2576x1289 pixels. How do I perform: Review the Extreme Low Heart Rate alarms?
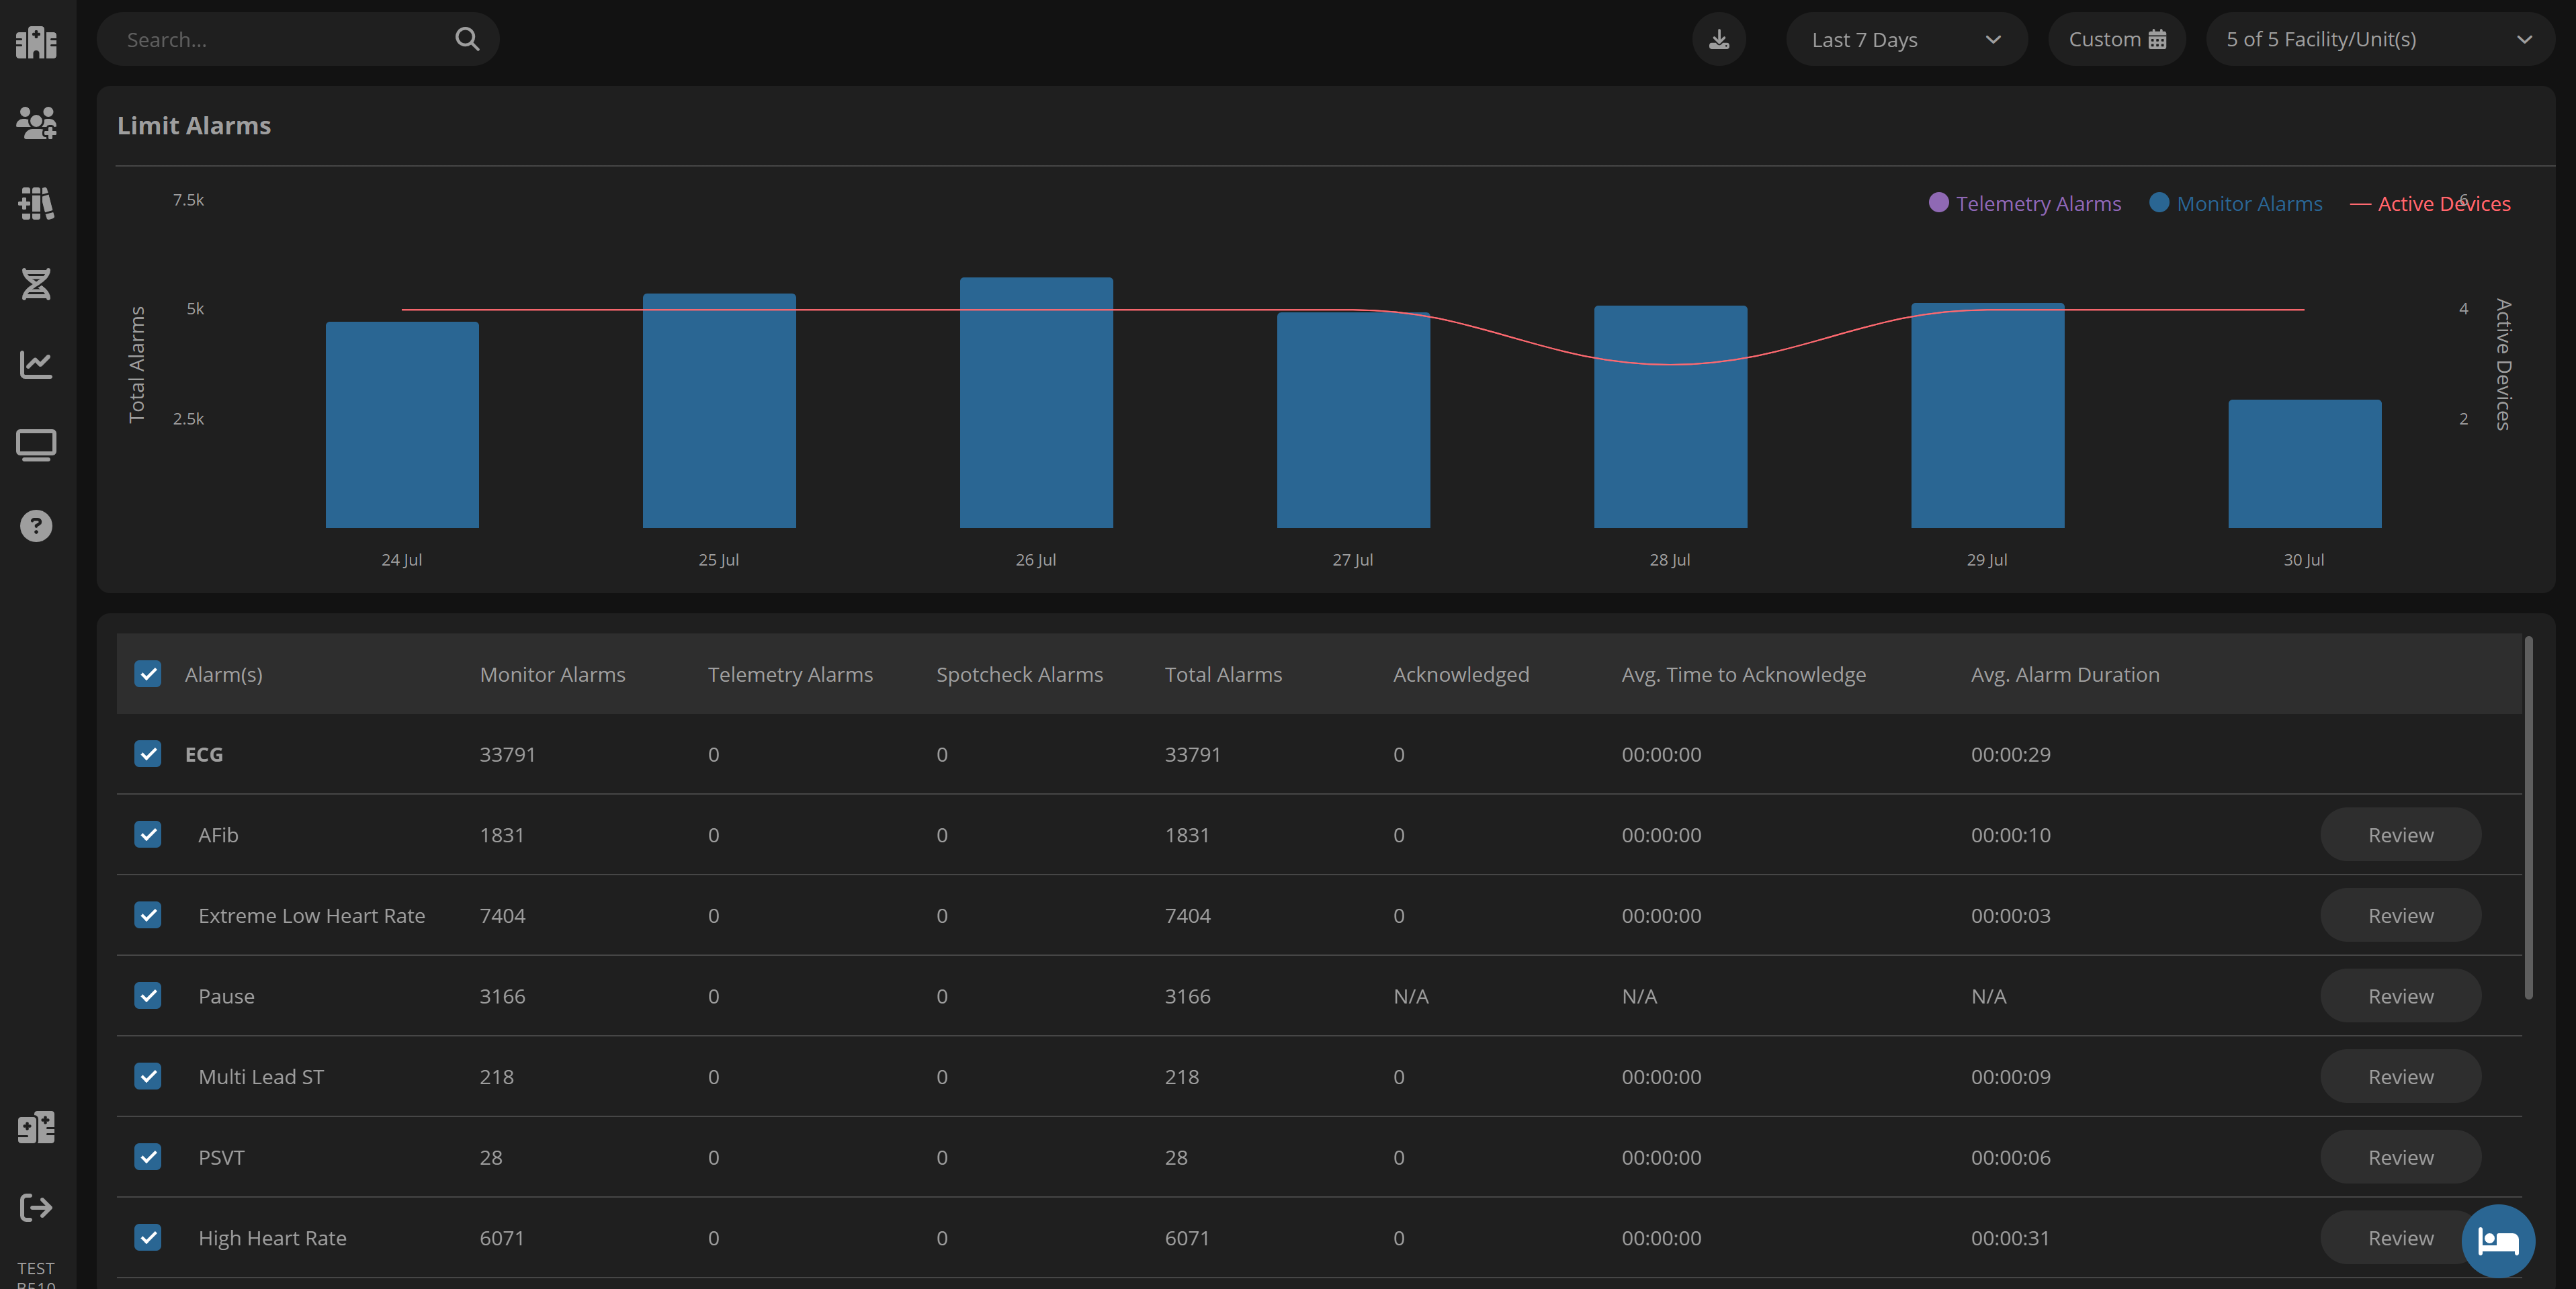[x=2400, y=915]
